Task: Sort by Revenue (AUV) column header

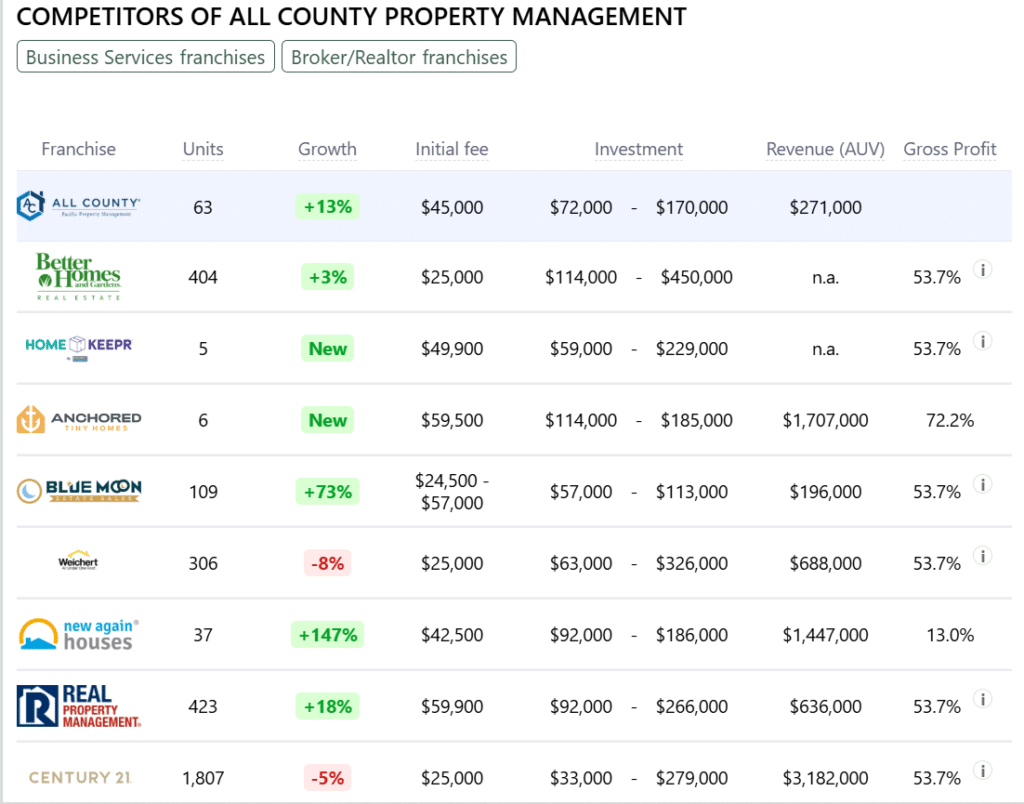Action: pyautogui.click(x=825, y=149)
